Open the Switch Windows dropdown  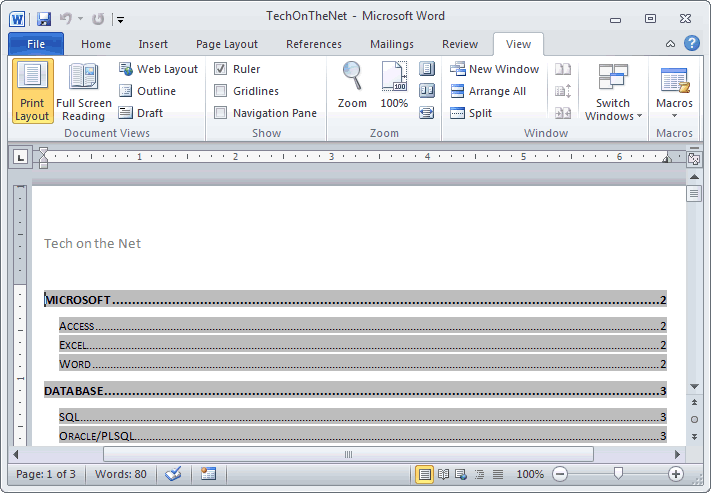tap(613, 92)
